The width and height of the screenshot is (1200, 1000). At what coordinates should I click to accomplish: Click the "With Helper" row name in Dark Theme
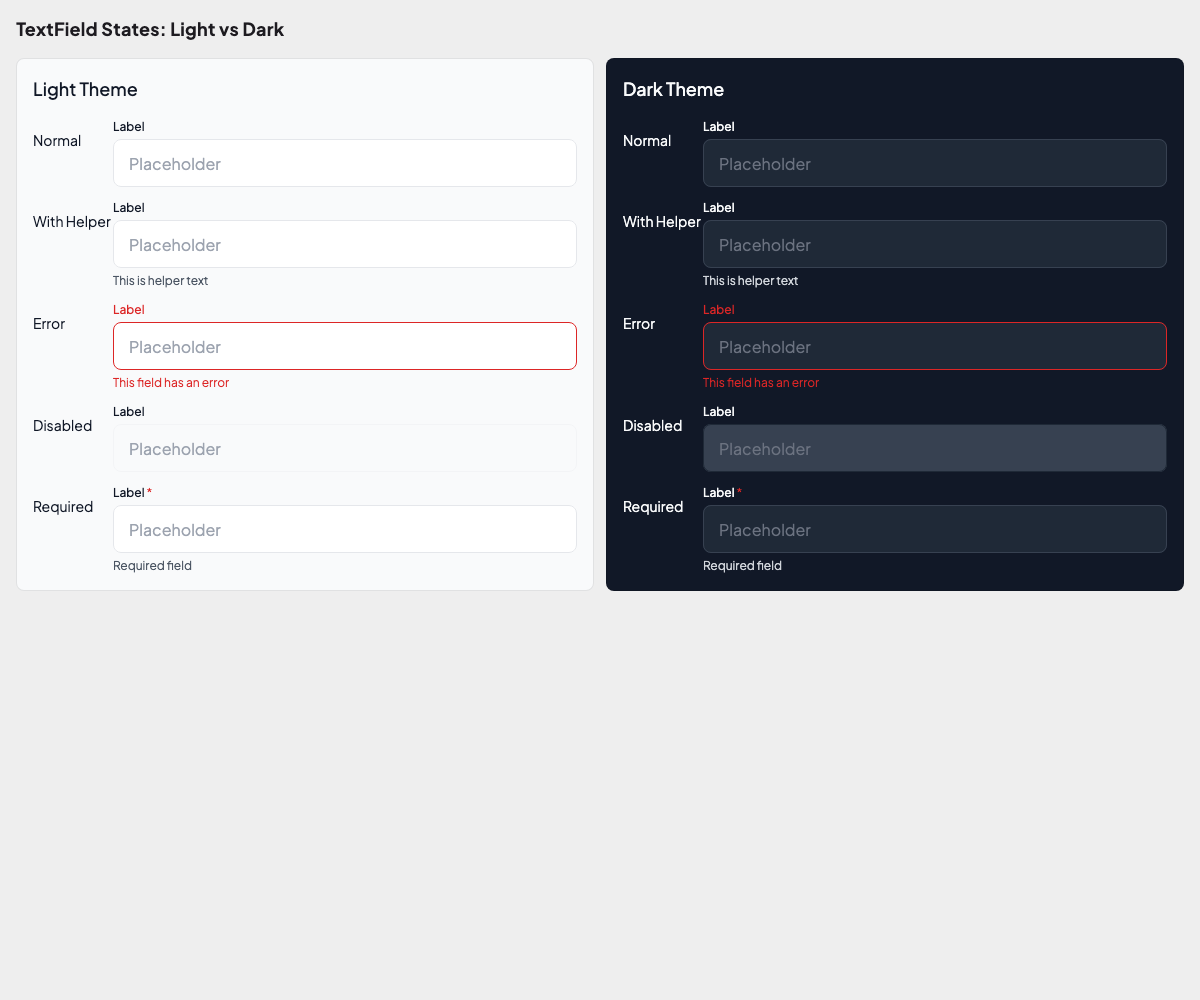(661, 222)
